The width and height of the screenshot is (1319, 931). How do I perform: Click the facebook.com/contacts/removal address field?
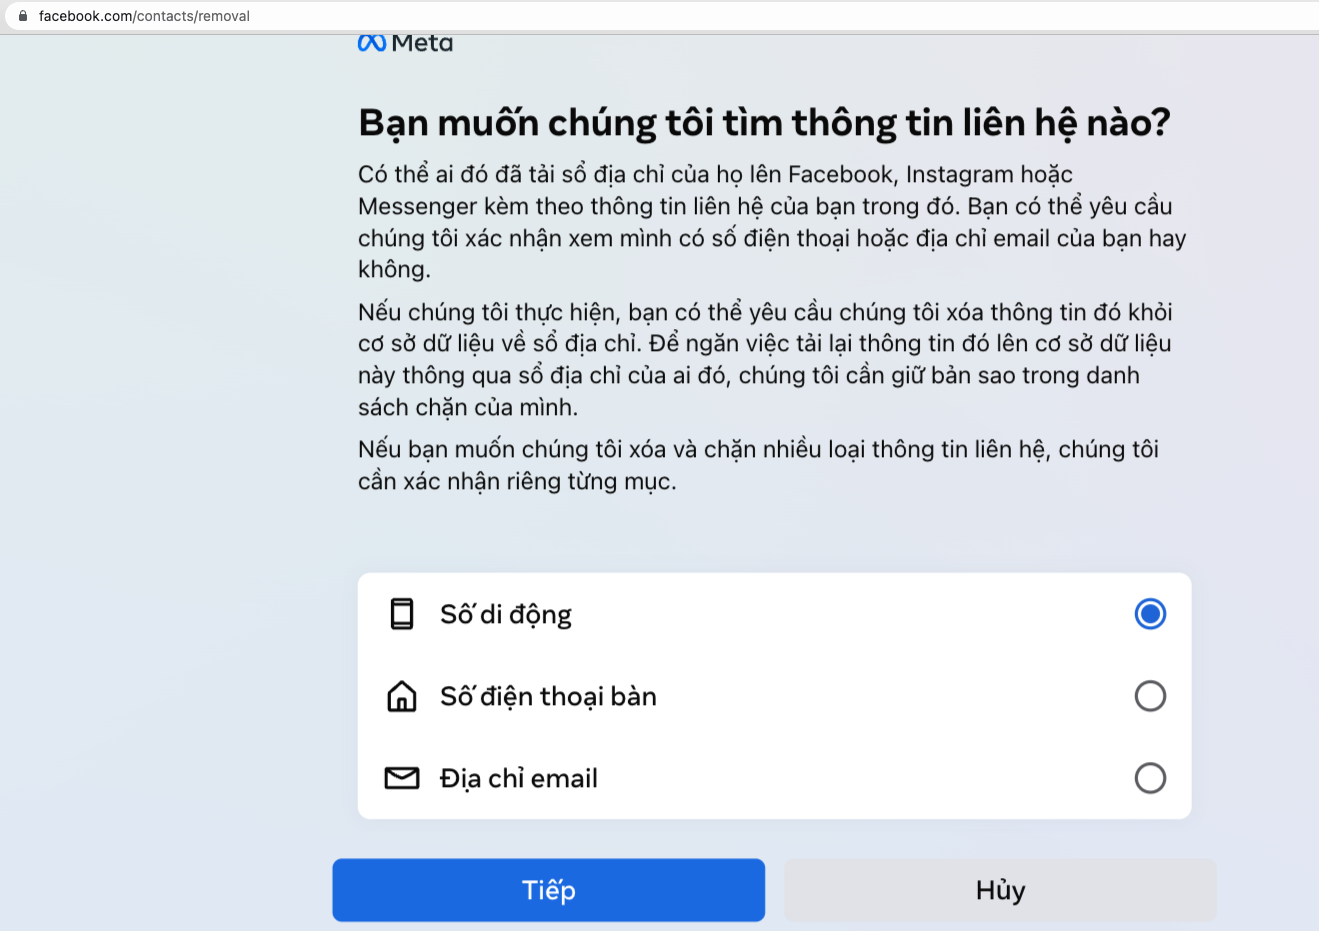(x=660, y=16)
